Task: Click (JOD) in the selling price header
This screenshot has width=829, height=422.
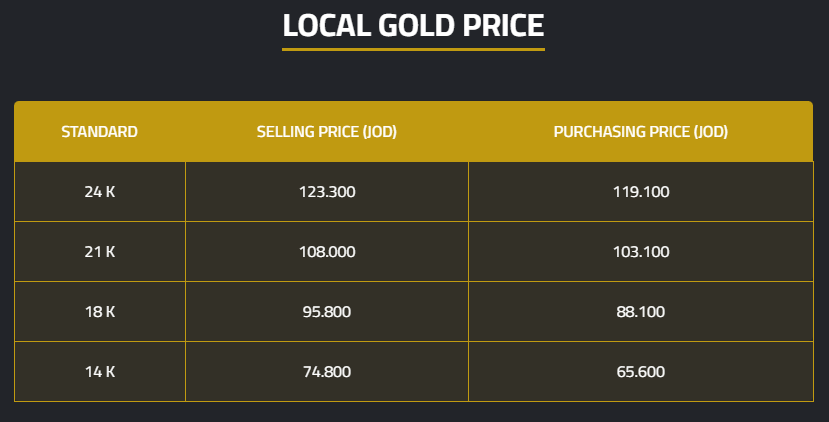Action: click(x=377, y=131)
